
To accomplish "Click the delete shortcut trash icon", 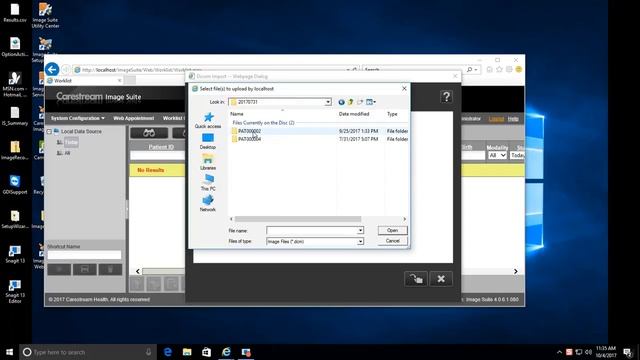I will click(x=110, y=269).
